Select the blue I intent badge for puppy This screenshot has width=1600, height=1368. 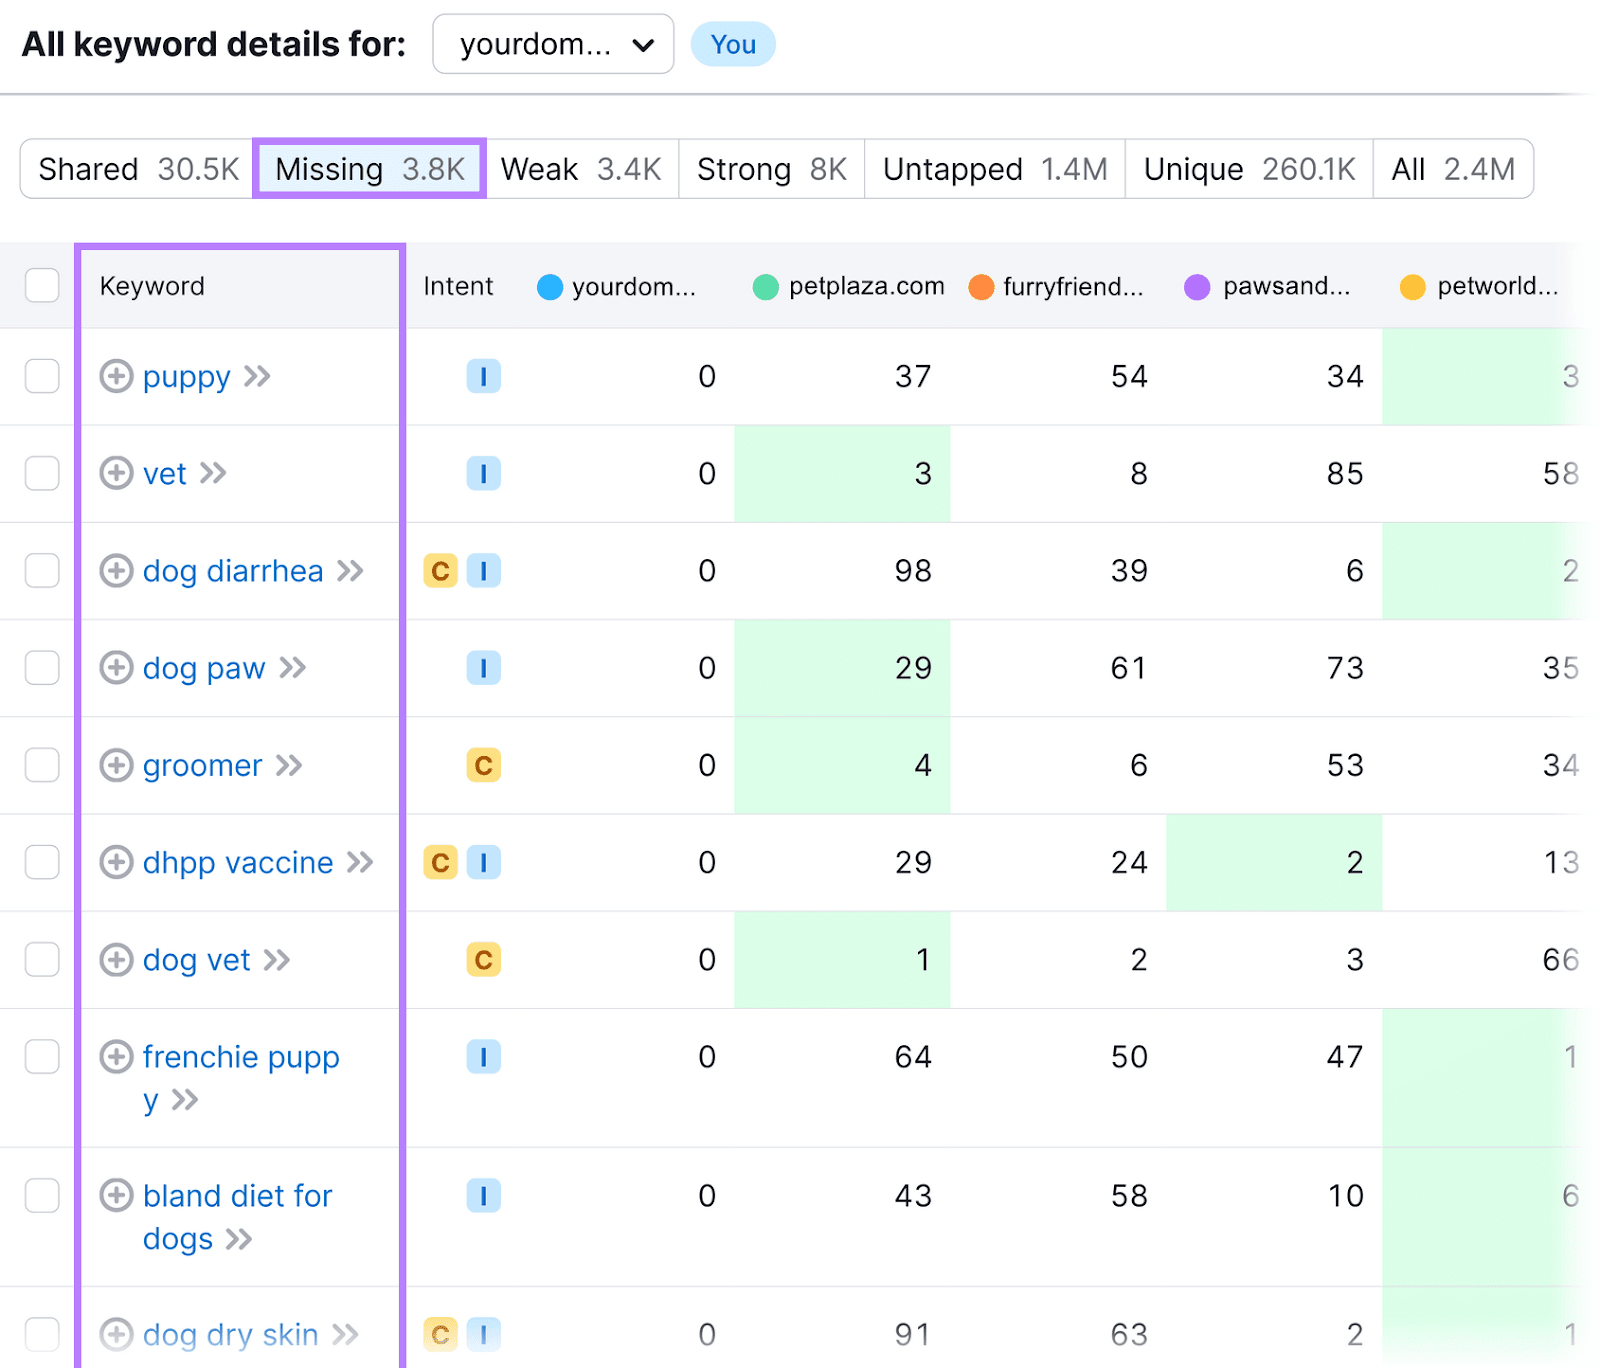pyautogui.click(x=484, y=377)
